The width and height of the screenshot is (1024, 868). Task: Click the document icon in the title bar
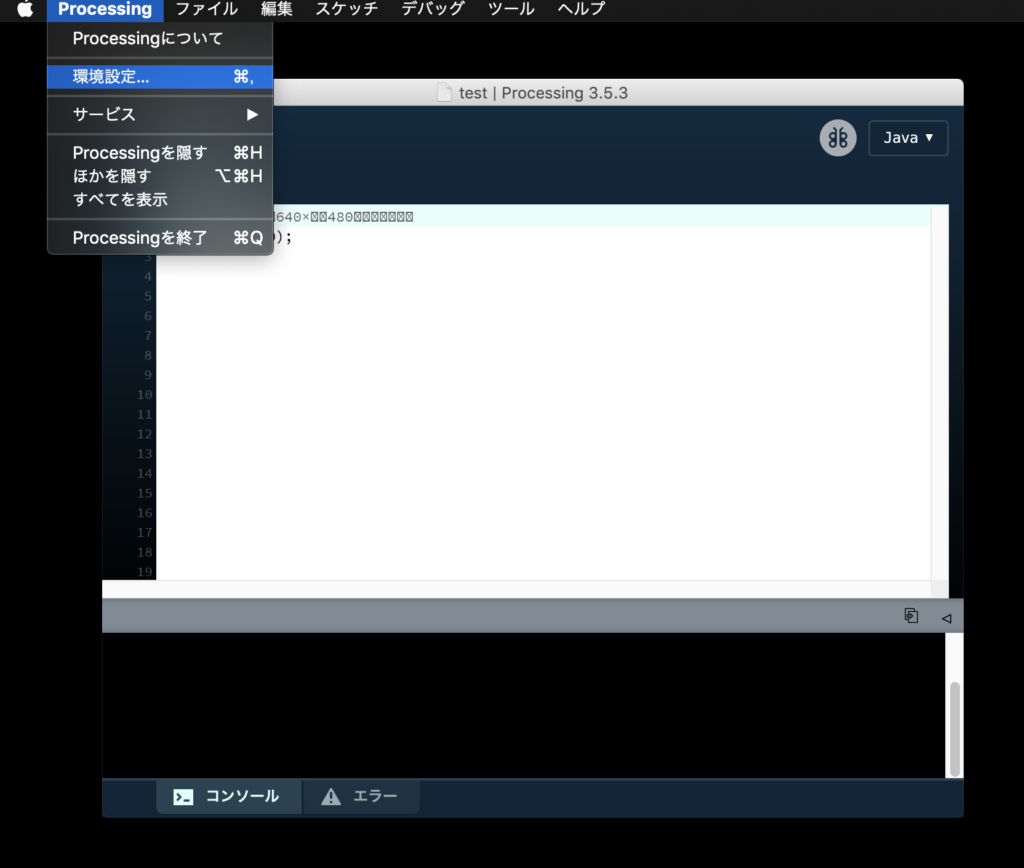tap(444, 93)
